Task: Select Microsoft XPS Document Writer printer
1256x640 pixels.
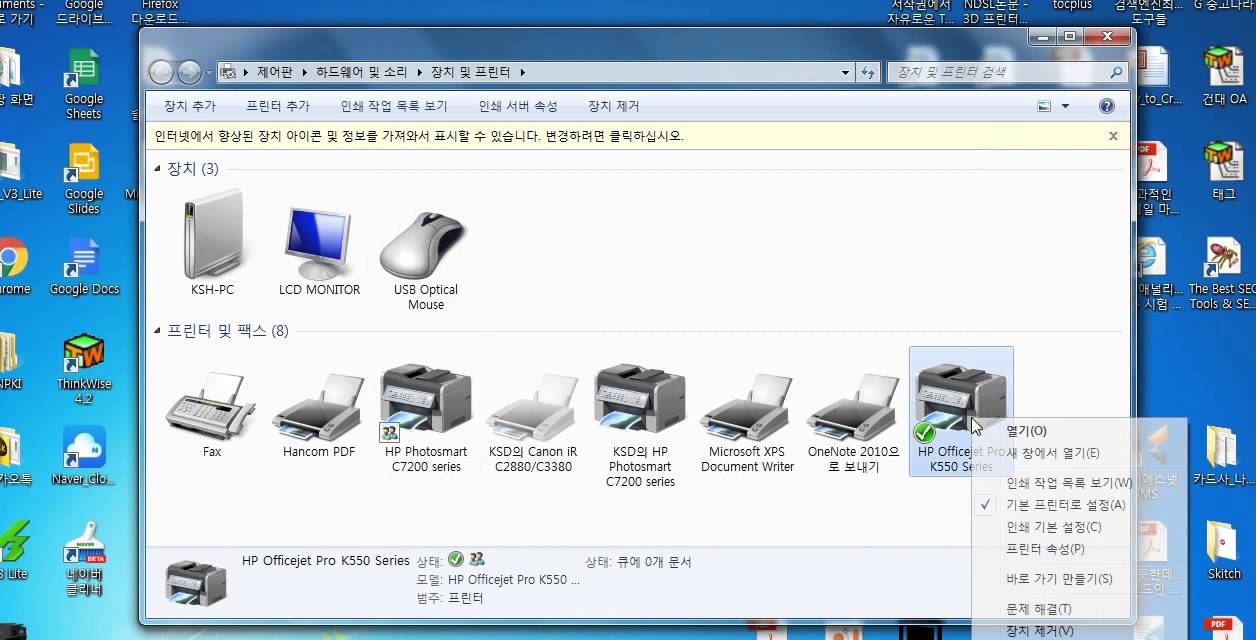Action: 747,407
